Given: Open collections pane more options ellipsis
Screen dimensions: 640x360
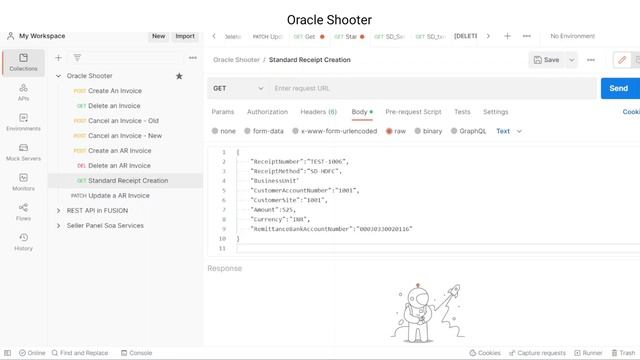Looking at the screenshot, I should 193,58.
